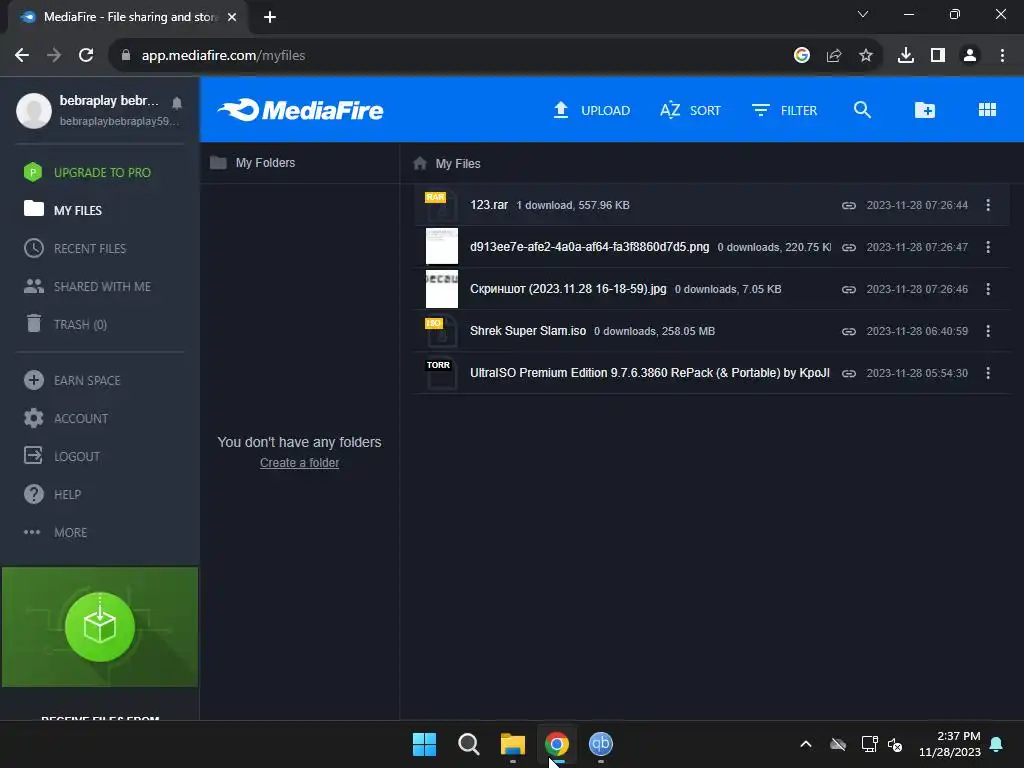Image resolution: width=1024 pixels, height=768 pixels.
Task: Open options menu for d913ee7e png
Action: tap(987, 247)
